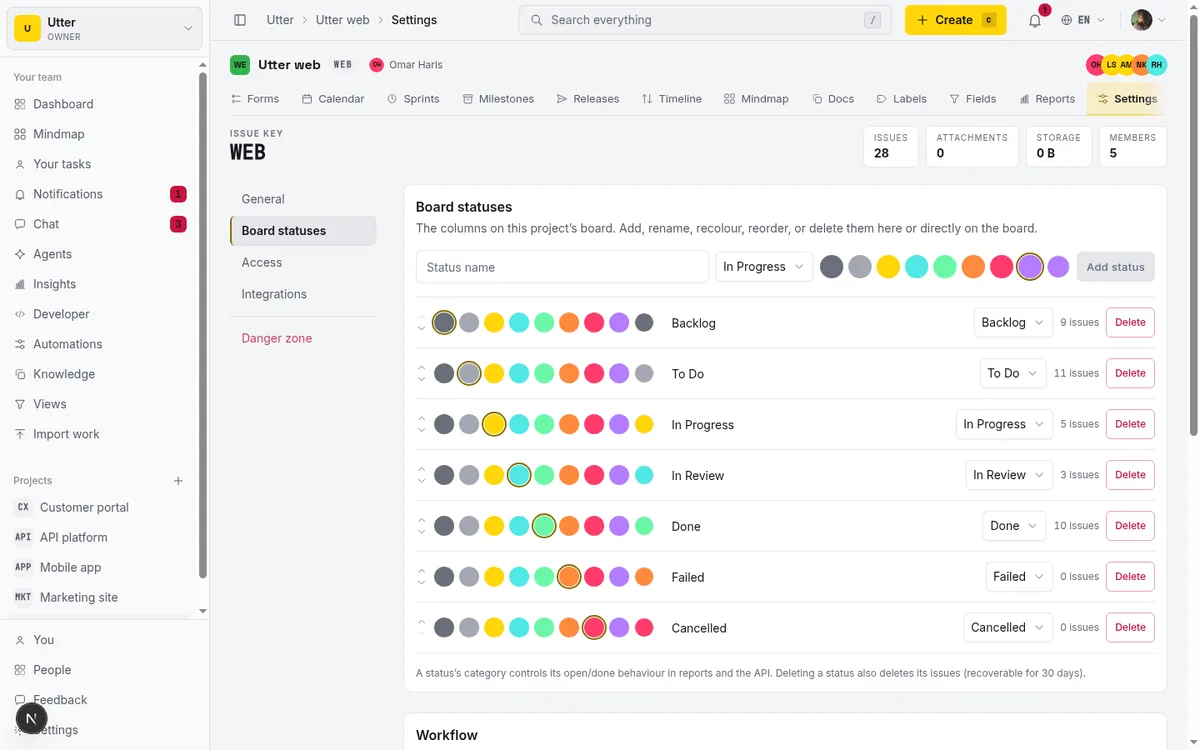1200x750 pixels.
Task: Click the Mindmap icon in sidebar
Action: [20, 134]
